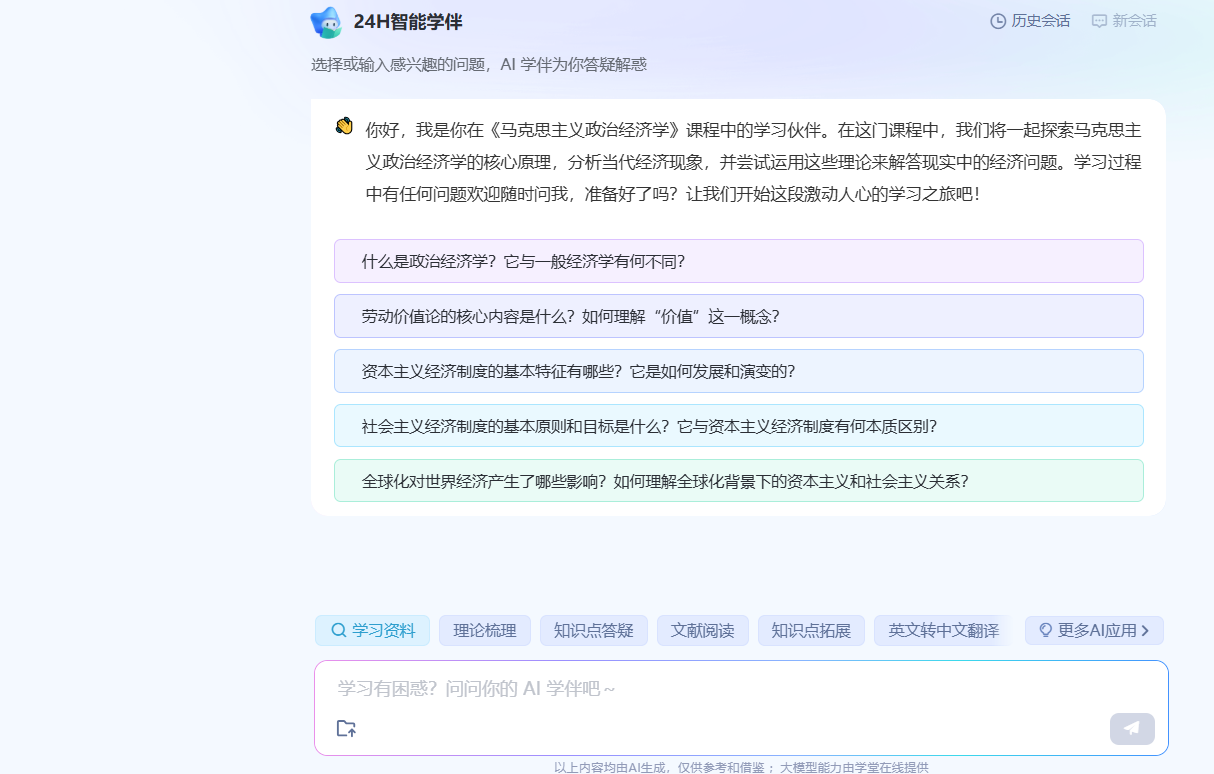
Task: Click the folder upload icon in input box
Action: click(x=346, y=728)
